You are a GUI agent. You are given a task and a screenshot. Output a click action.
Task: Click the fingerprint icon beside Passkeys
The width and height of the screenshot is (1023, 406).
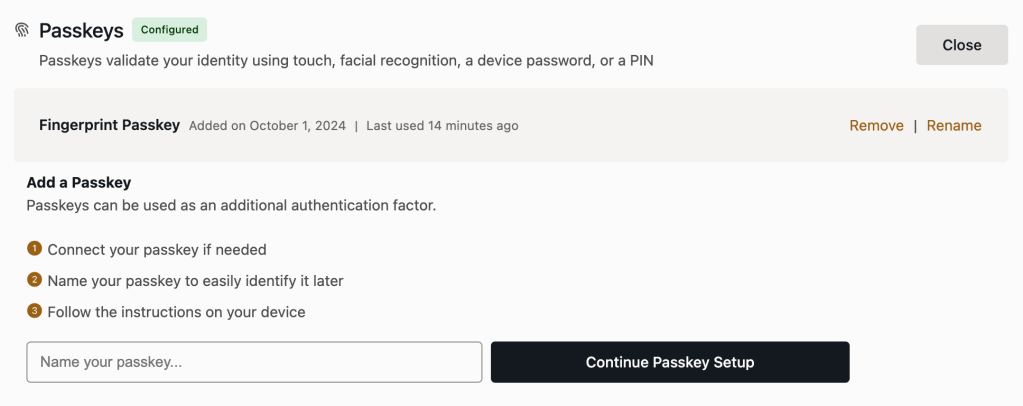(22, 30)
